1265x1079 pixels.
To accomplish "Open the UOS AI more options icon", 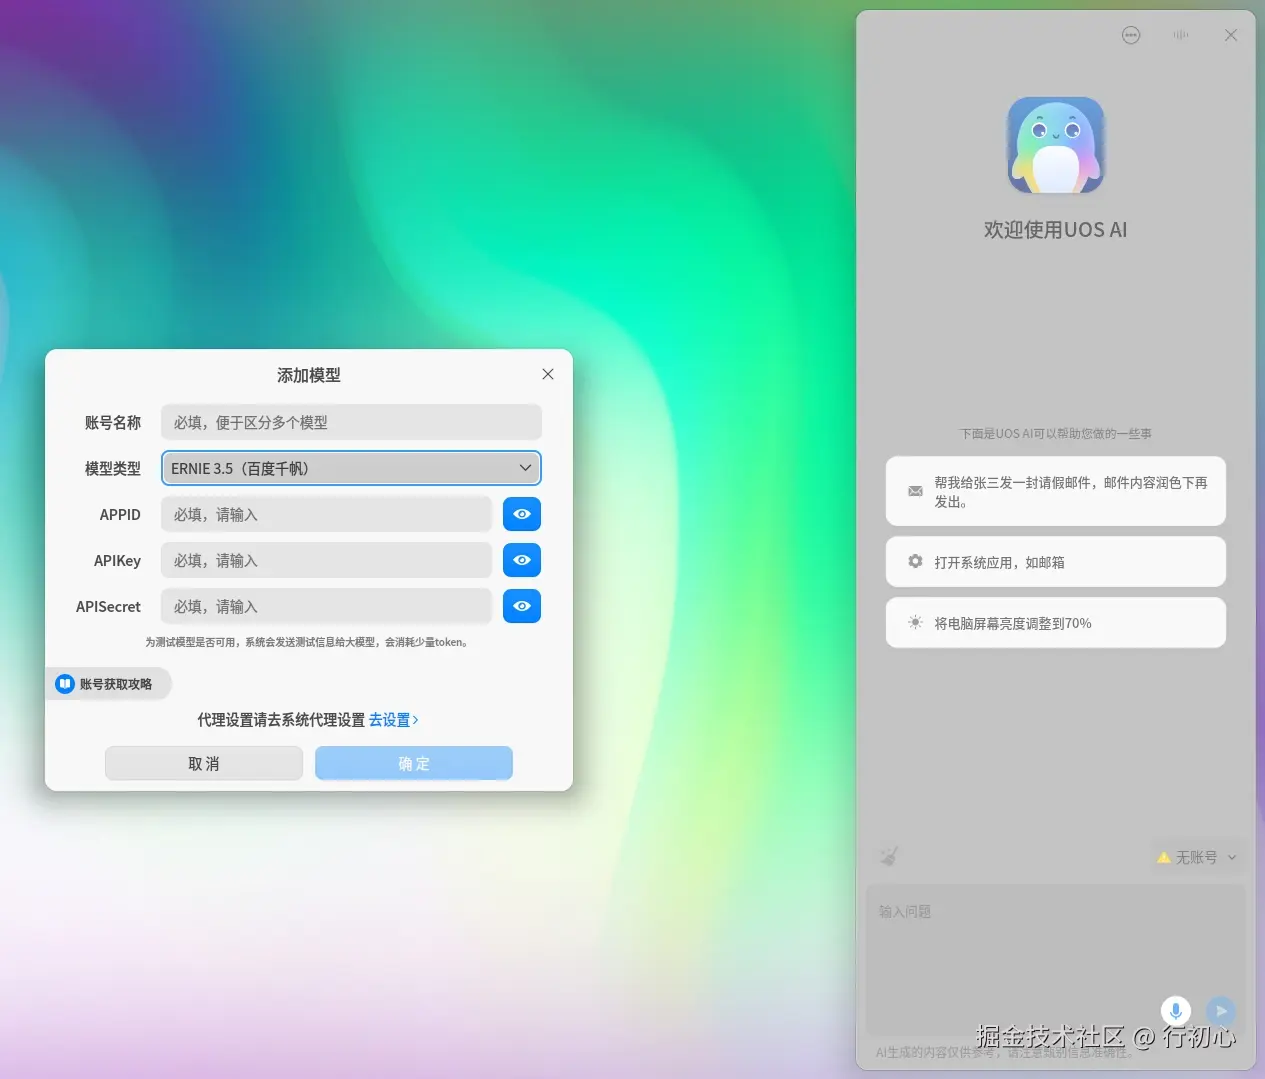I will point(1131,35).
